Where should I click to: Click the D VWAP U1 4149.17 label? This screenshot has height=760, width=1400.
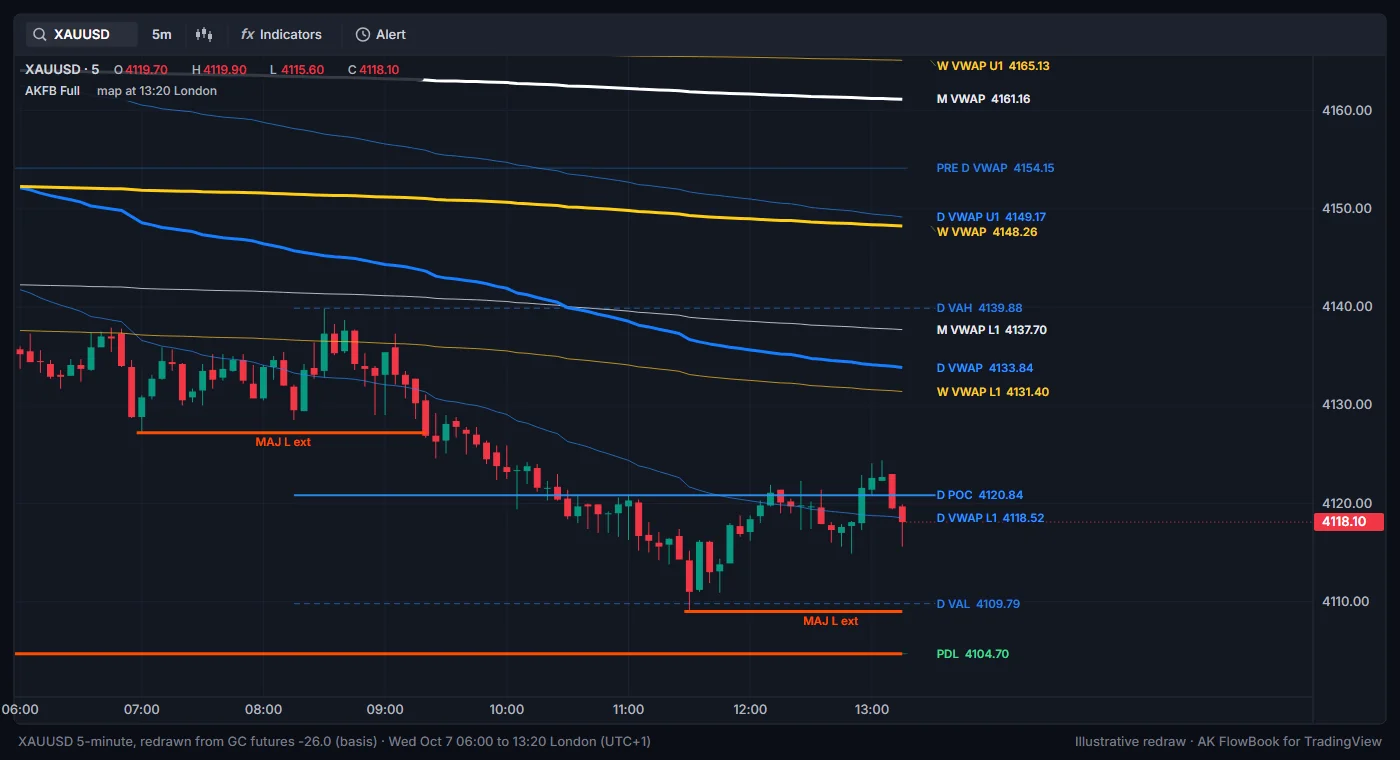[991, 217]
